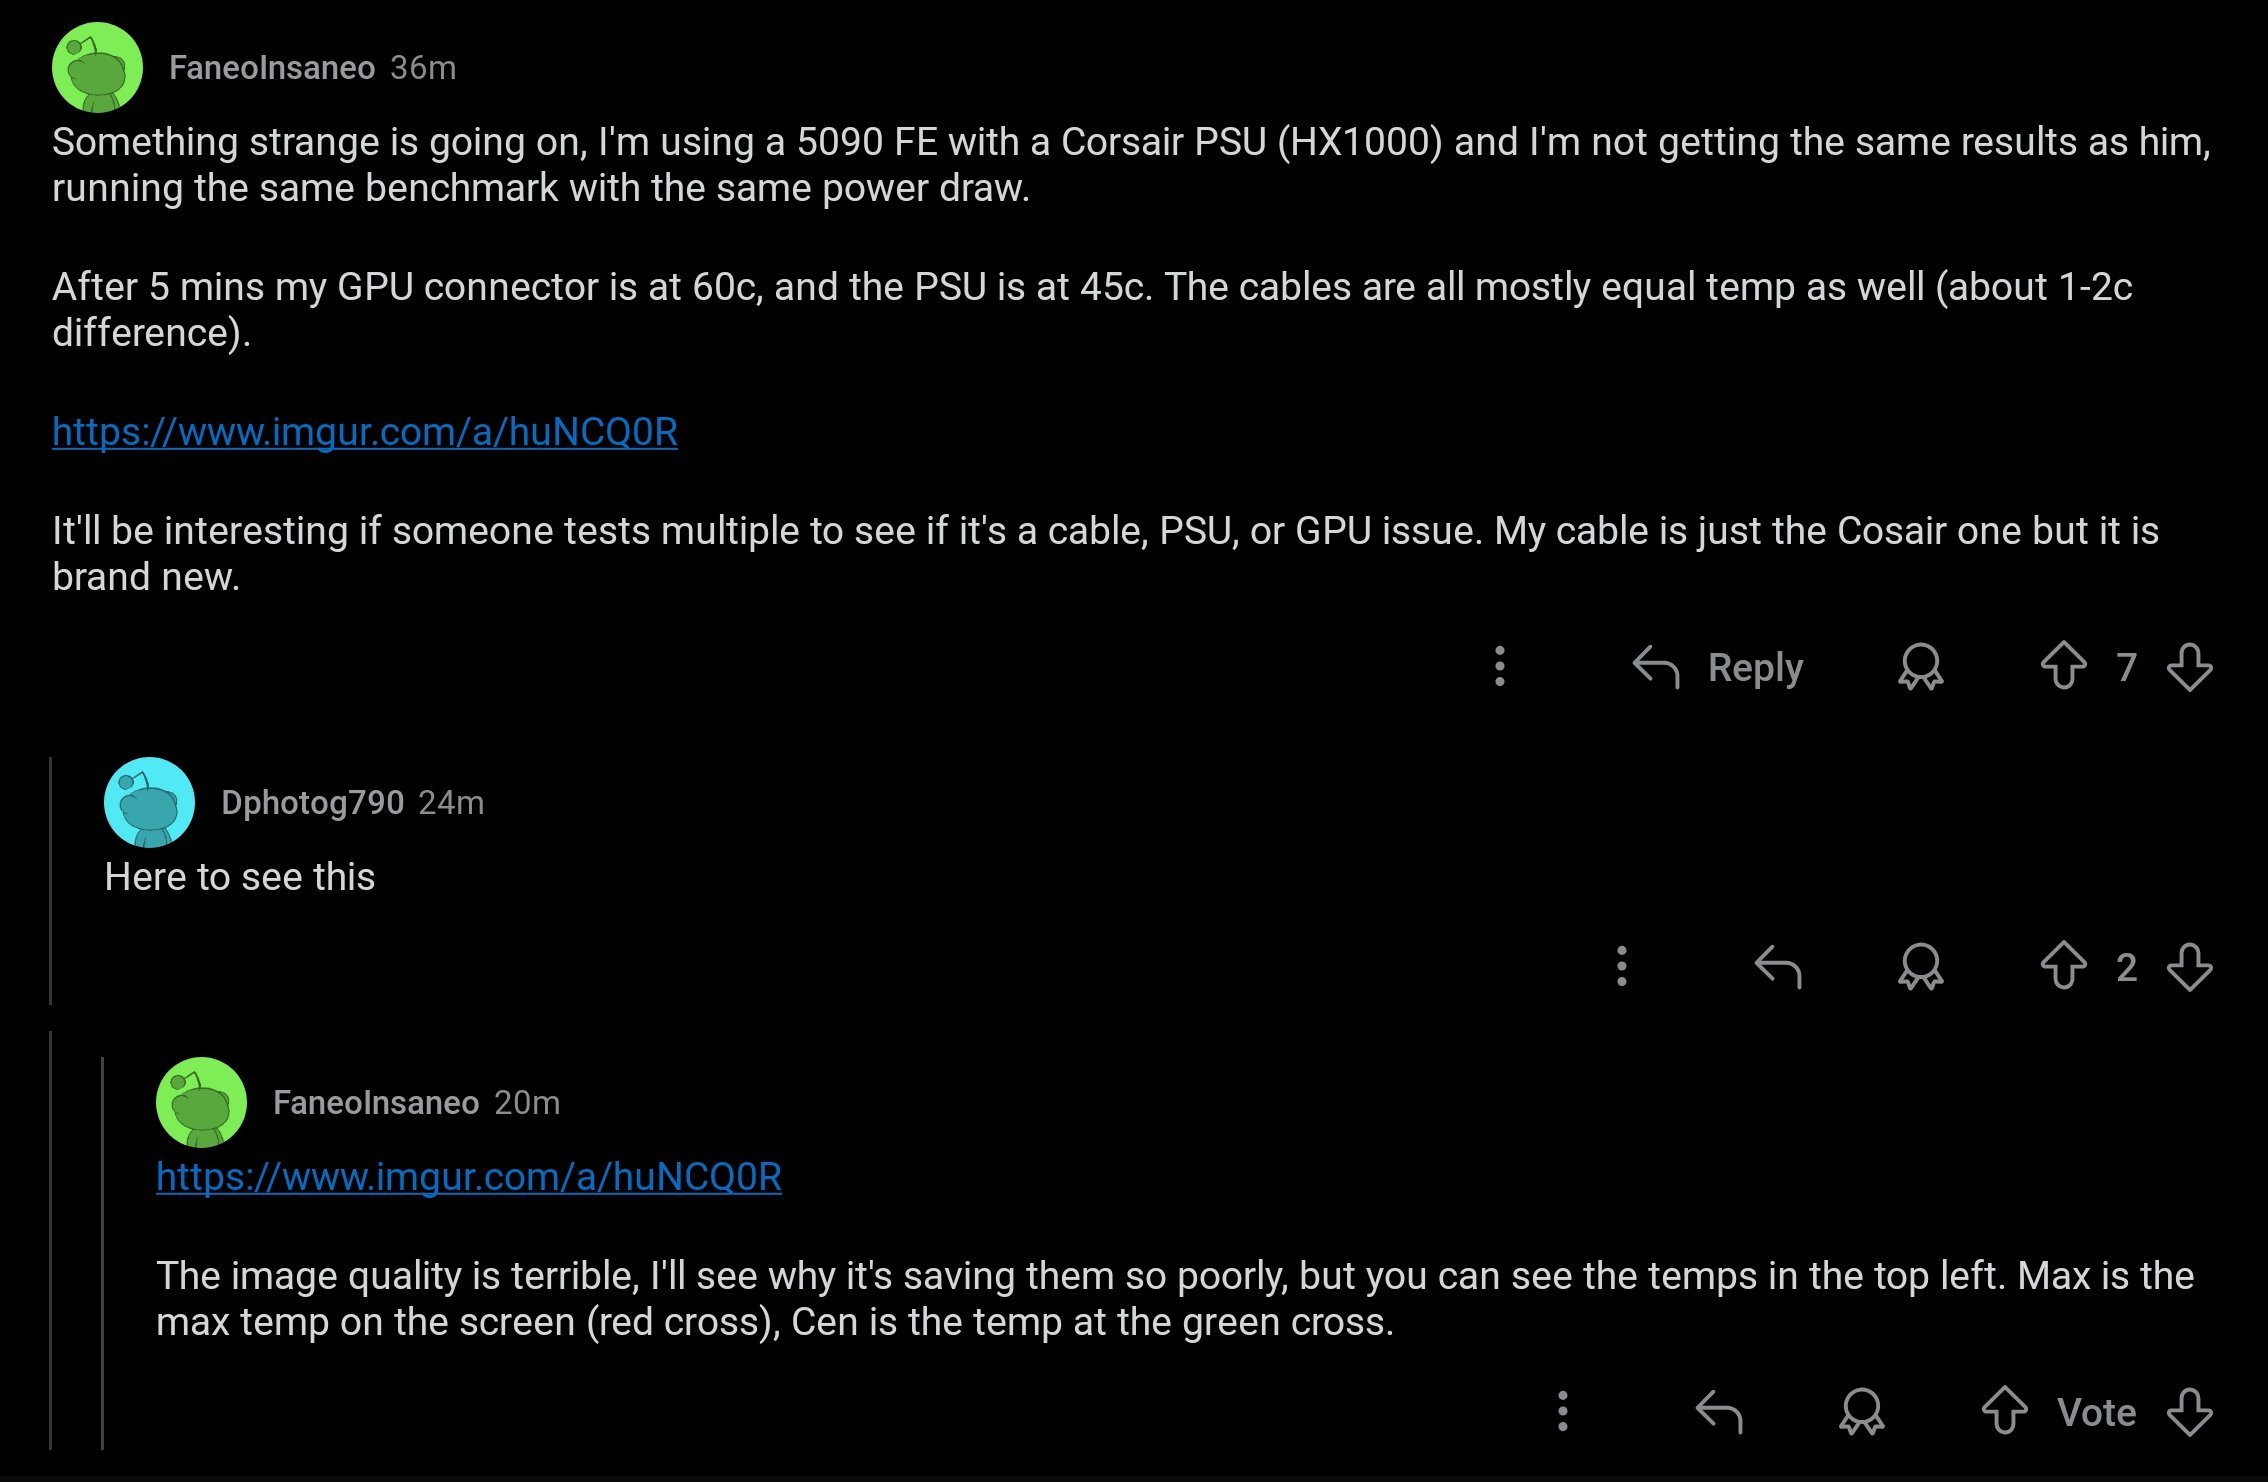Downvote FaneoInsaneo's 20m reply
This screenshot has width=2268, height=1482.
(x=2189, y=1412)
